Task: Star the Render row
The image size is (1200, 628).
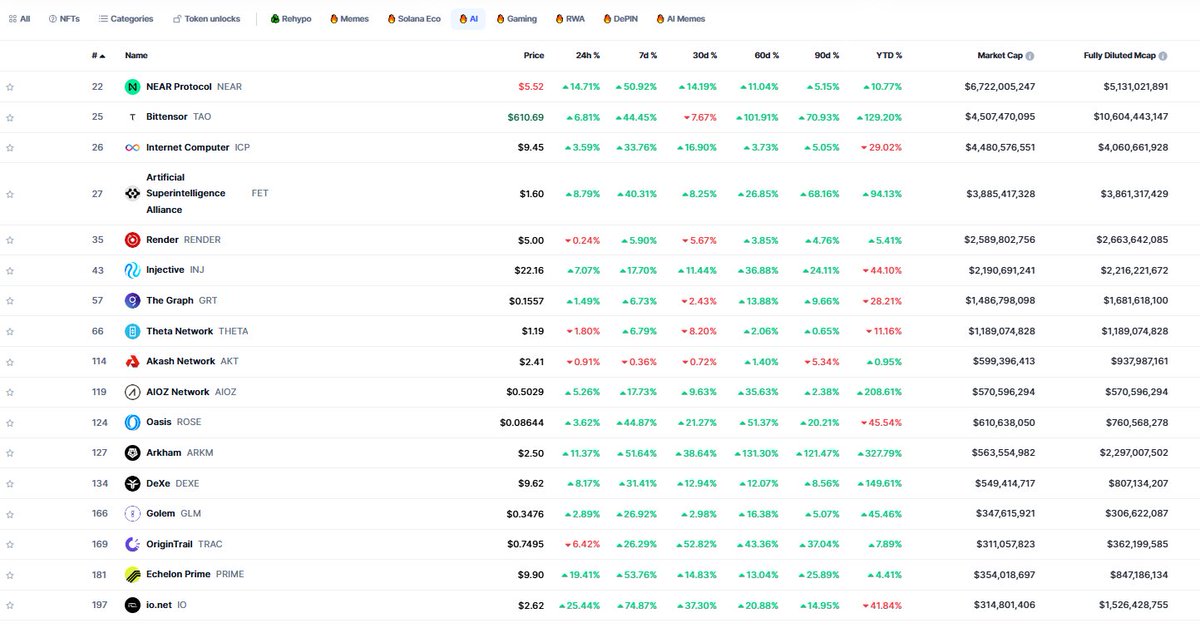Action: click(10, 240)
